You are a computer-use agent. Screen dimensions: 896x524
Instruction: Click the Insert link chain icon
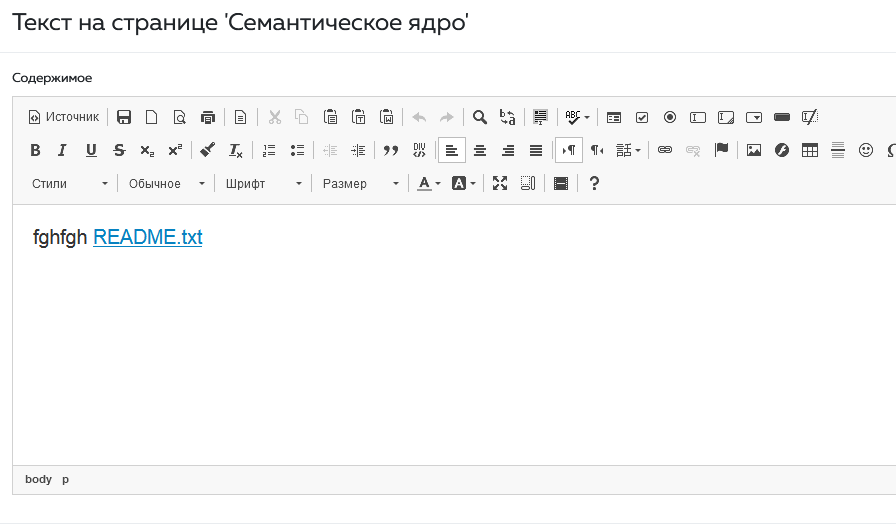click(x=665, y=150)
